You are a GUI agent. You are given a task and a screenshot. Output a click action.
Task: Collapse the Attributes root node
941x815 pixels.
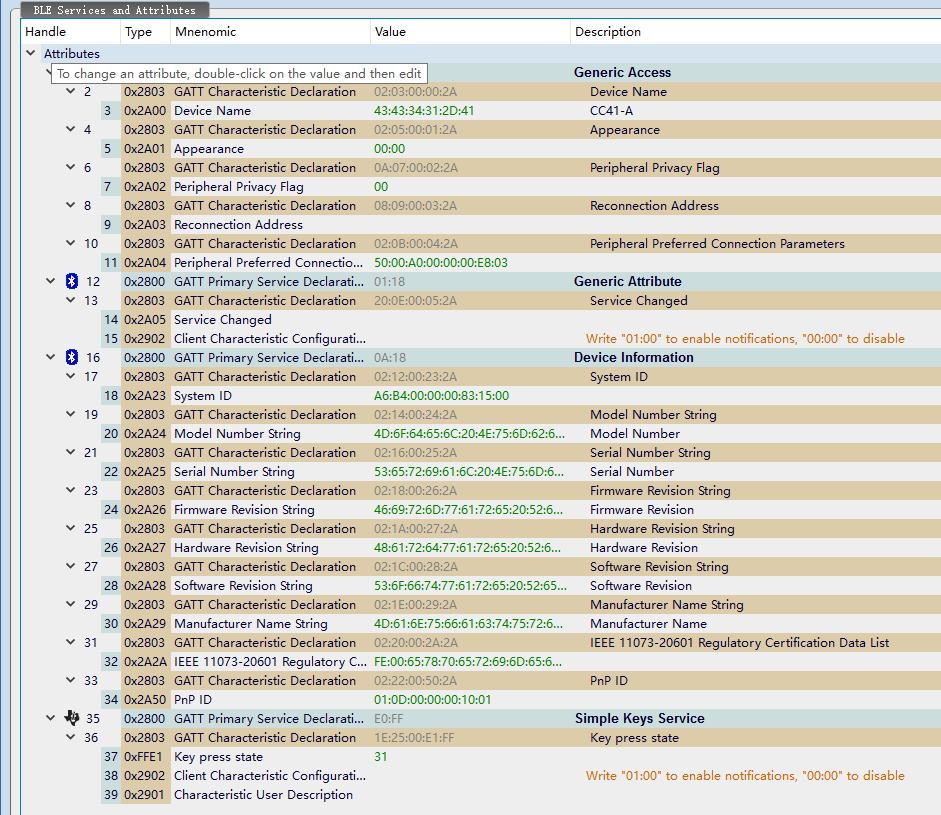tap(31, 54)
